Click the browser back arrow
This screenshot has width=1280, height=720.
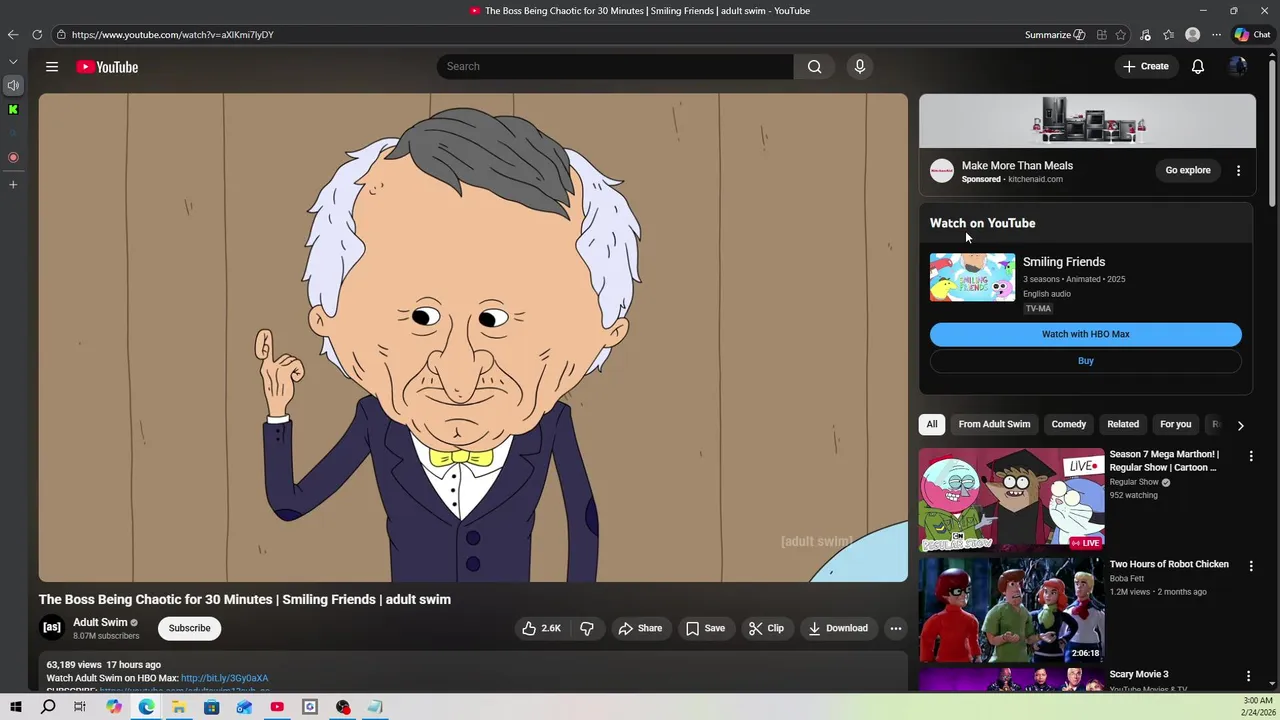(13, 35)
